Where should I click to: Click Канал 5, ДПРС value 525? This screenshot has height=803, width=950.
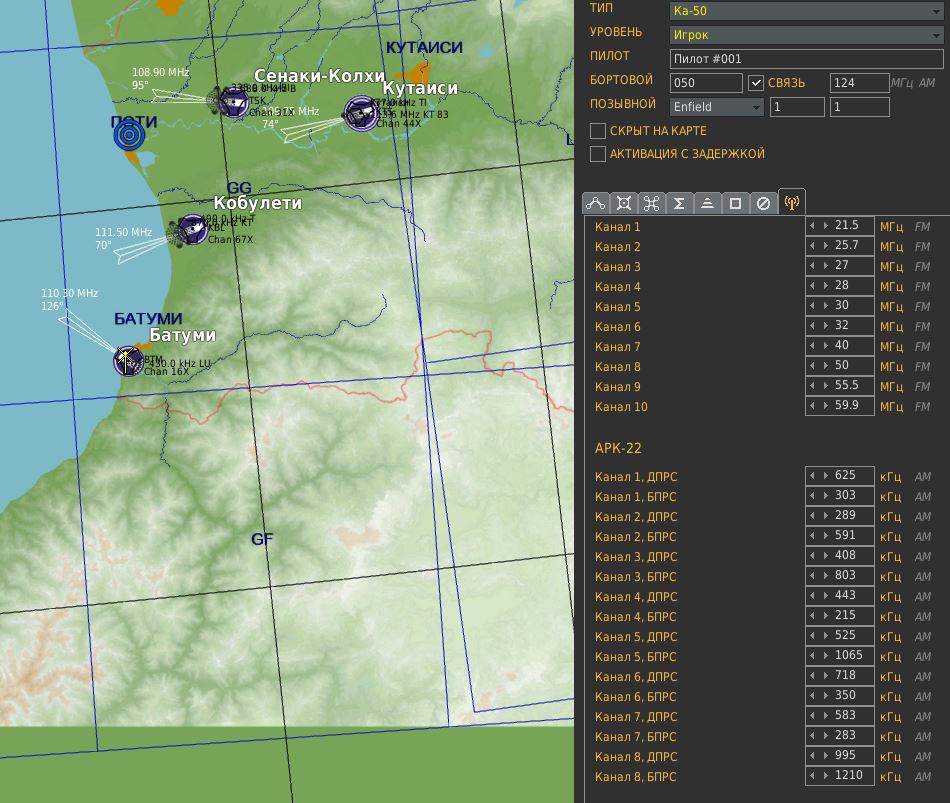click(845, 635)
